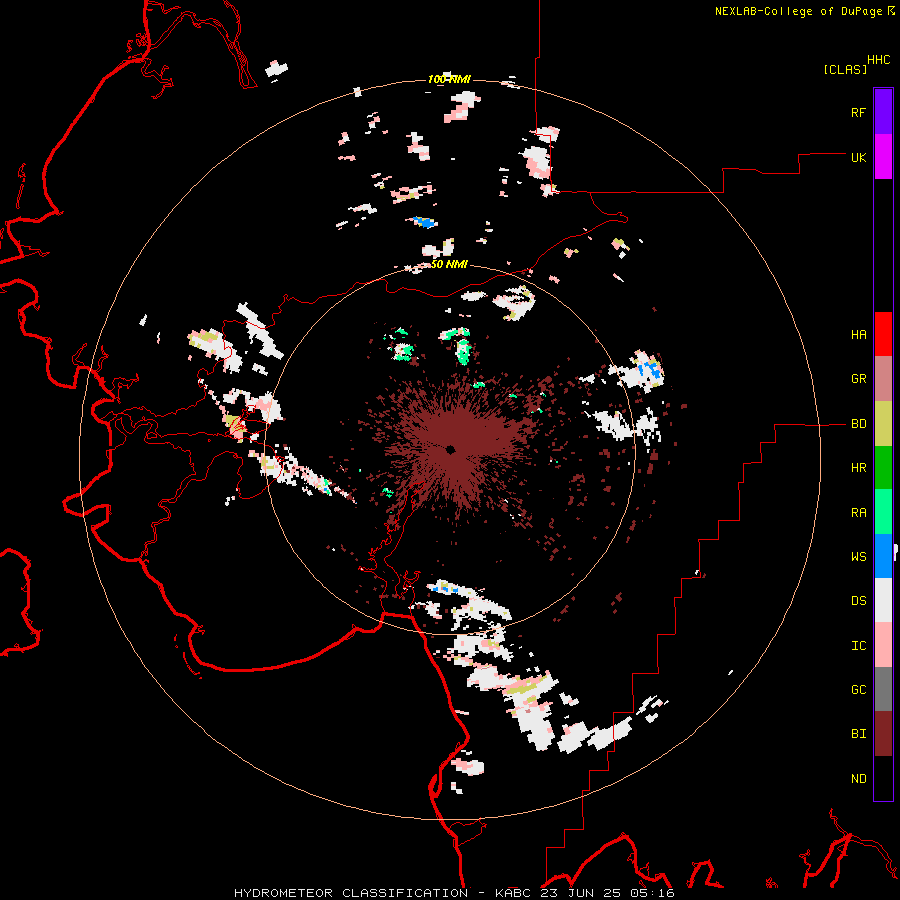The image size is (900, 900).
Task: Click the GC gray legend swatch
Action: tap(883, 689)
